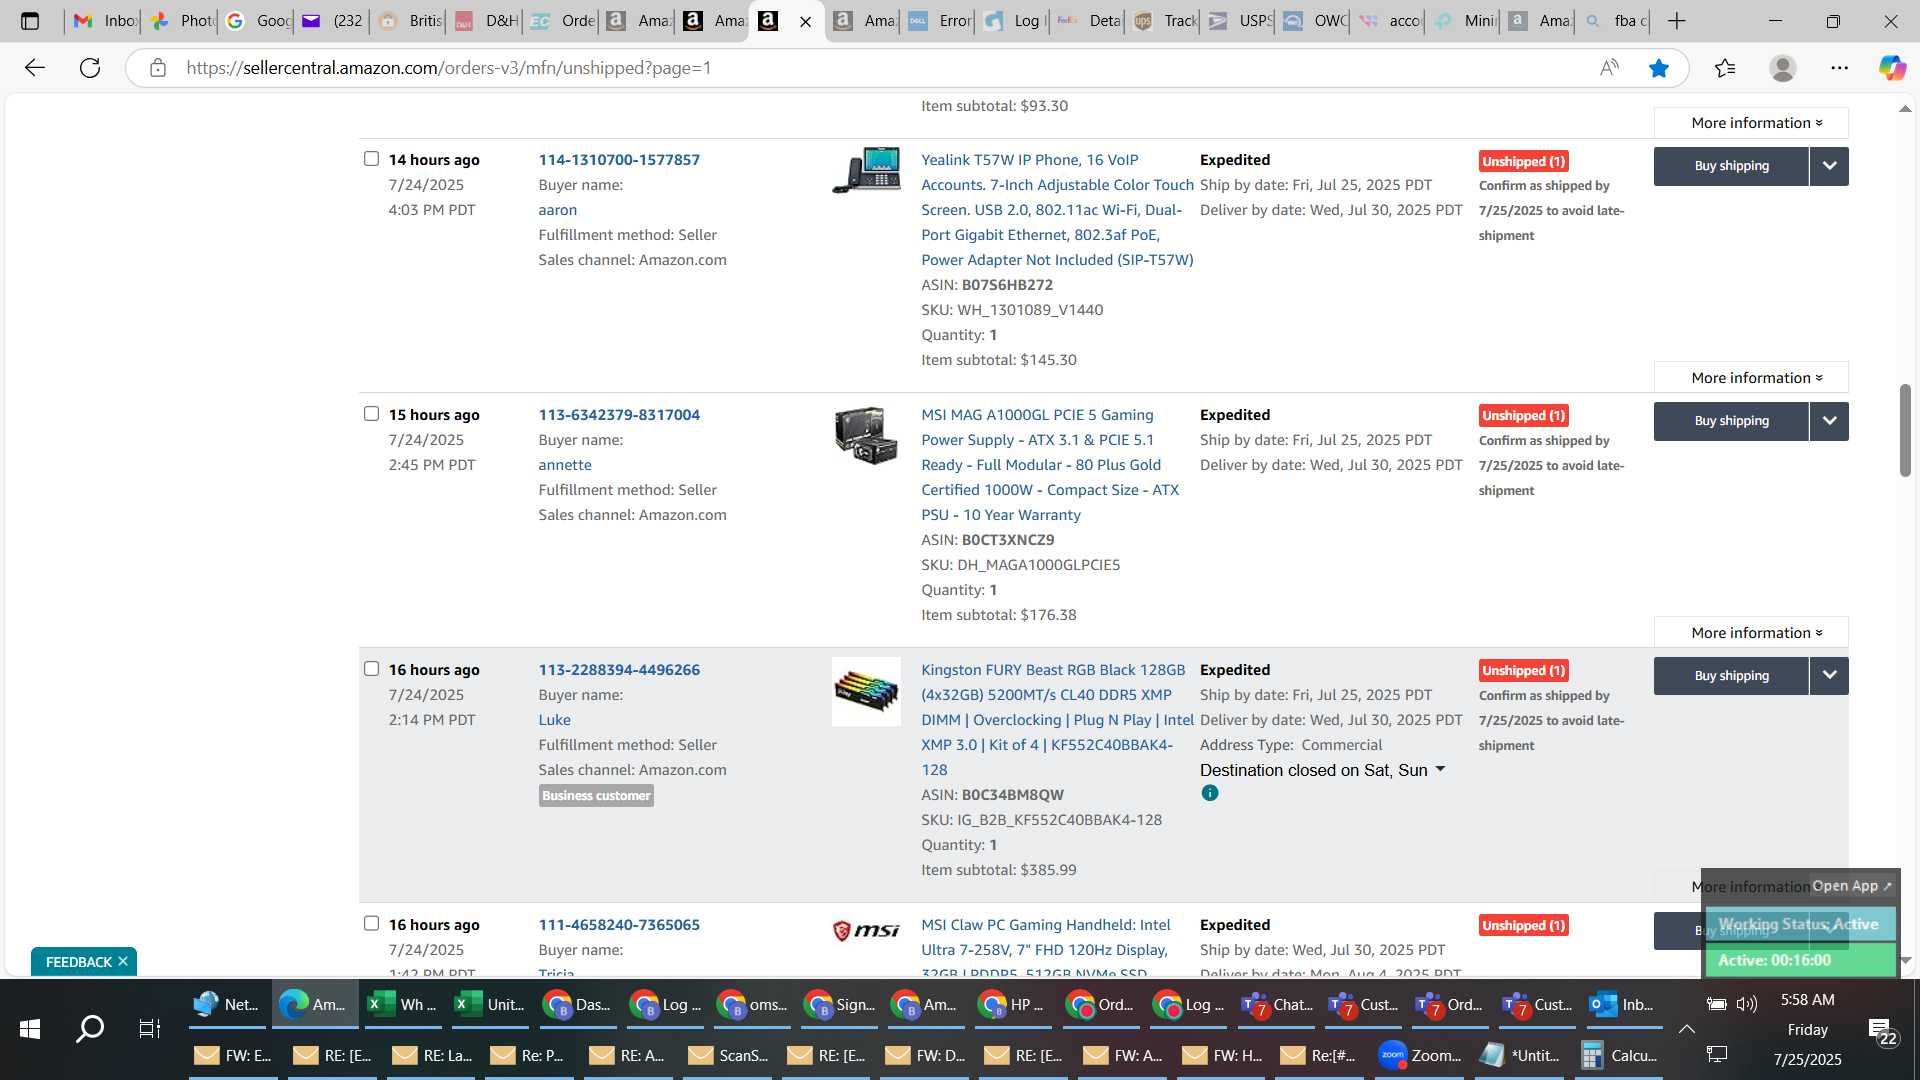This screenshot has width=1920, height=1080.
Task: Open the browser profile avatar
Action: (x=1782, y=68)
